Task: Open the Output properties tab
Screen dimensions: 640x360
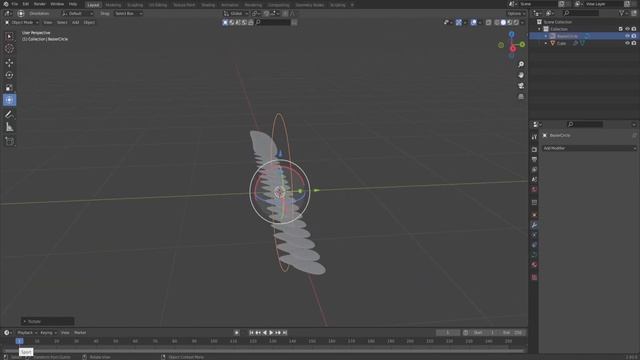Action: tap(534, 160)
